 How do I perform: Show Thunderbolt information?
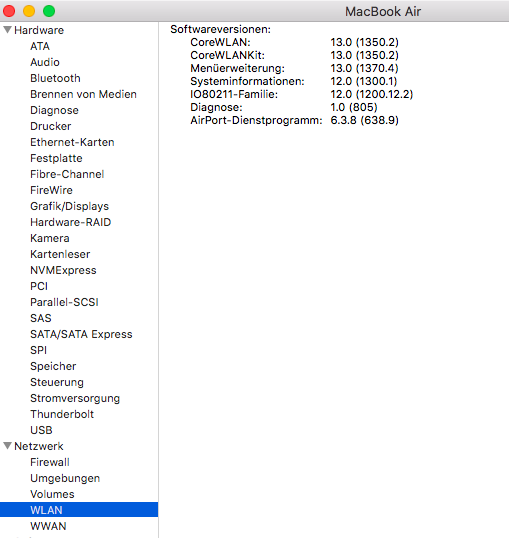click(62, 414)
